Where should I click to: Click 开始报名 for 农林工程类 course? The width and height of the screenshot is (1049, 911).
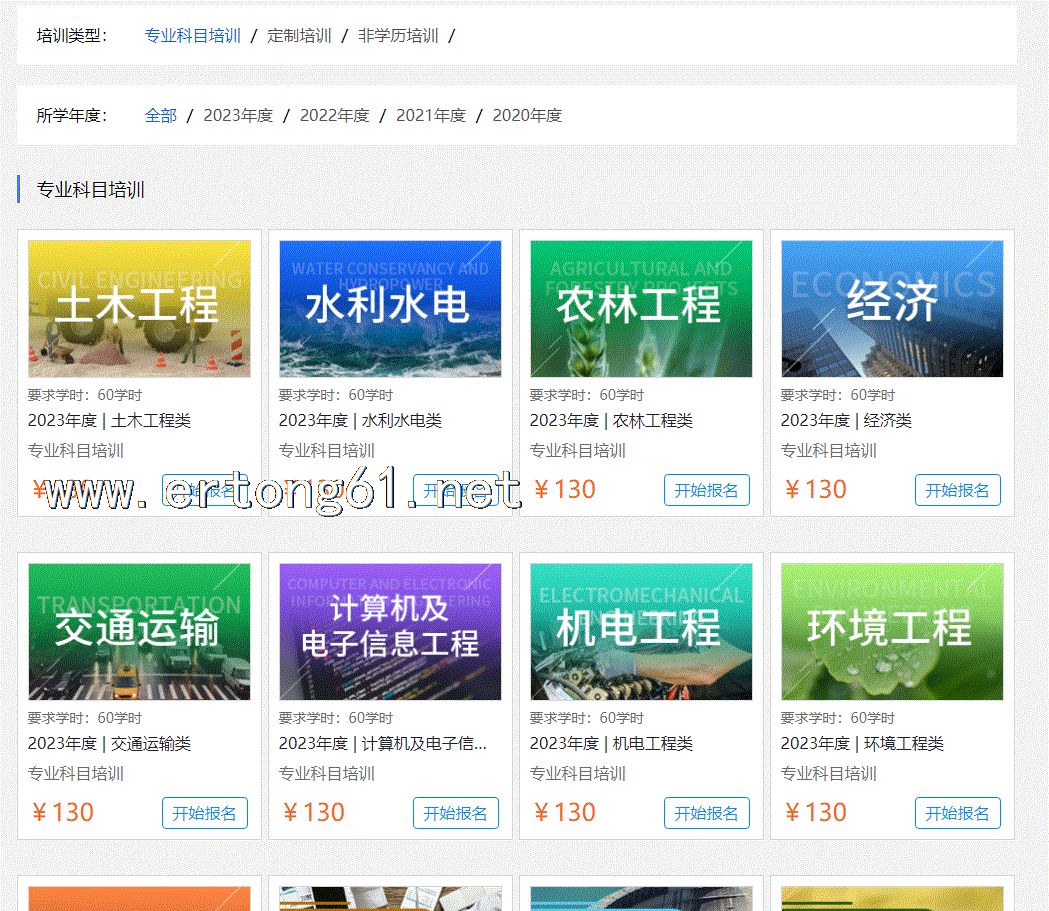click(706, 490)
